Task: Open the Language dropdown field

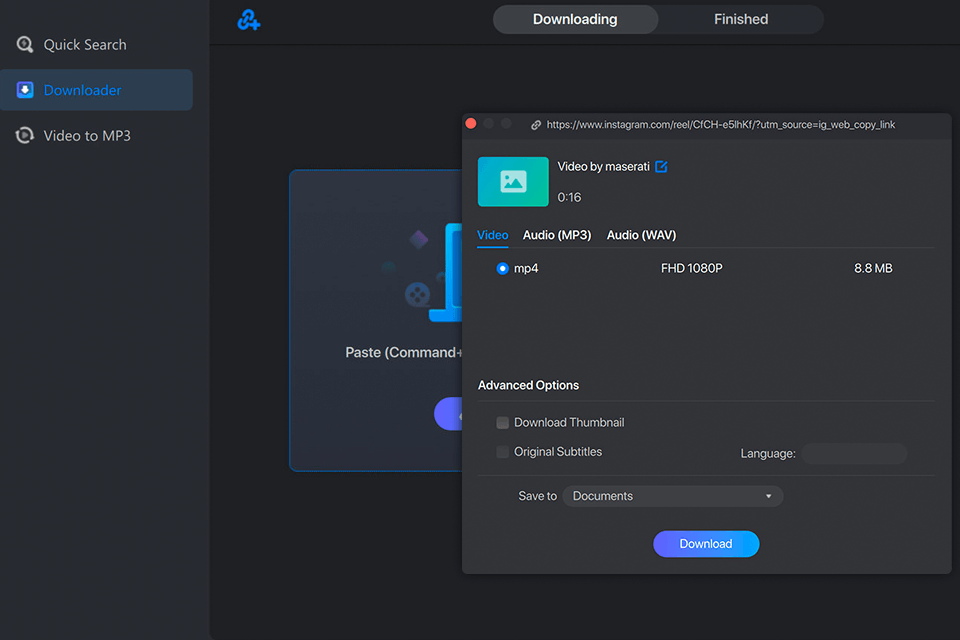Action: [x=854, y=454]
